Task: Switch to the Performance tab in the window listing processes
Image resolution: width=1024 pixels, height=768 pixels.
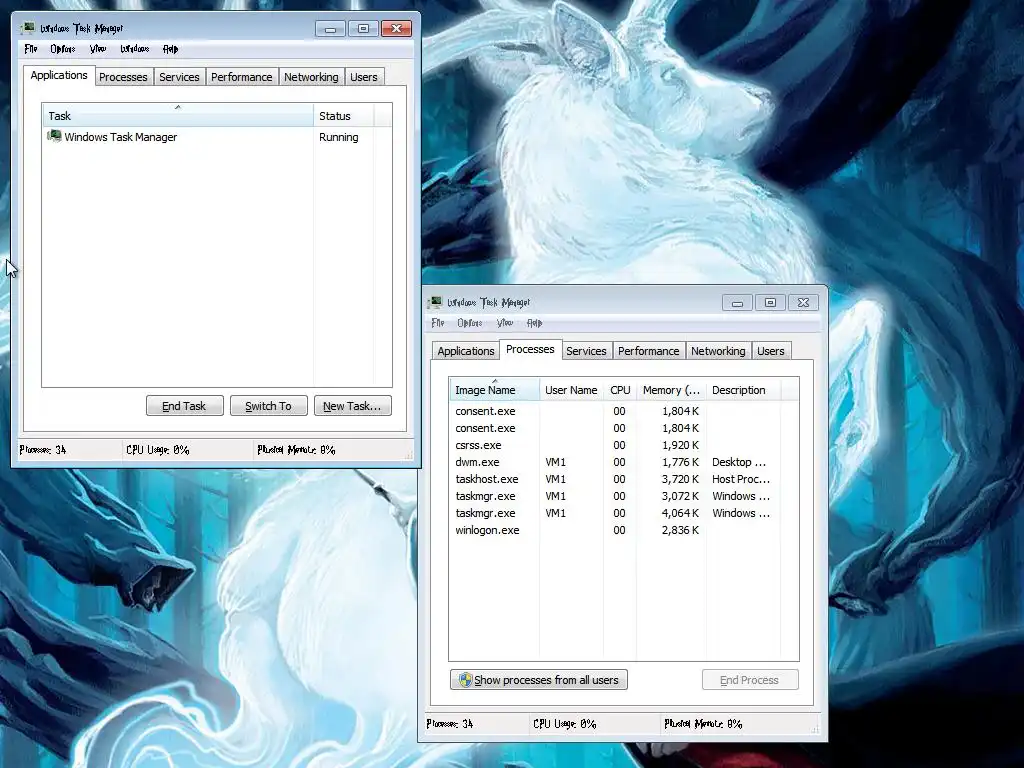Action: point(648,351)
